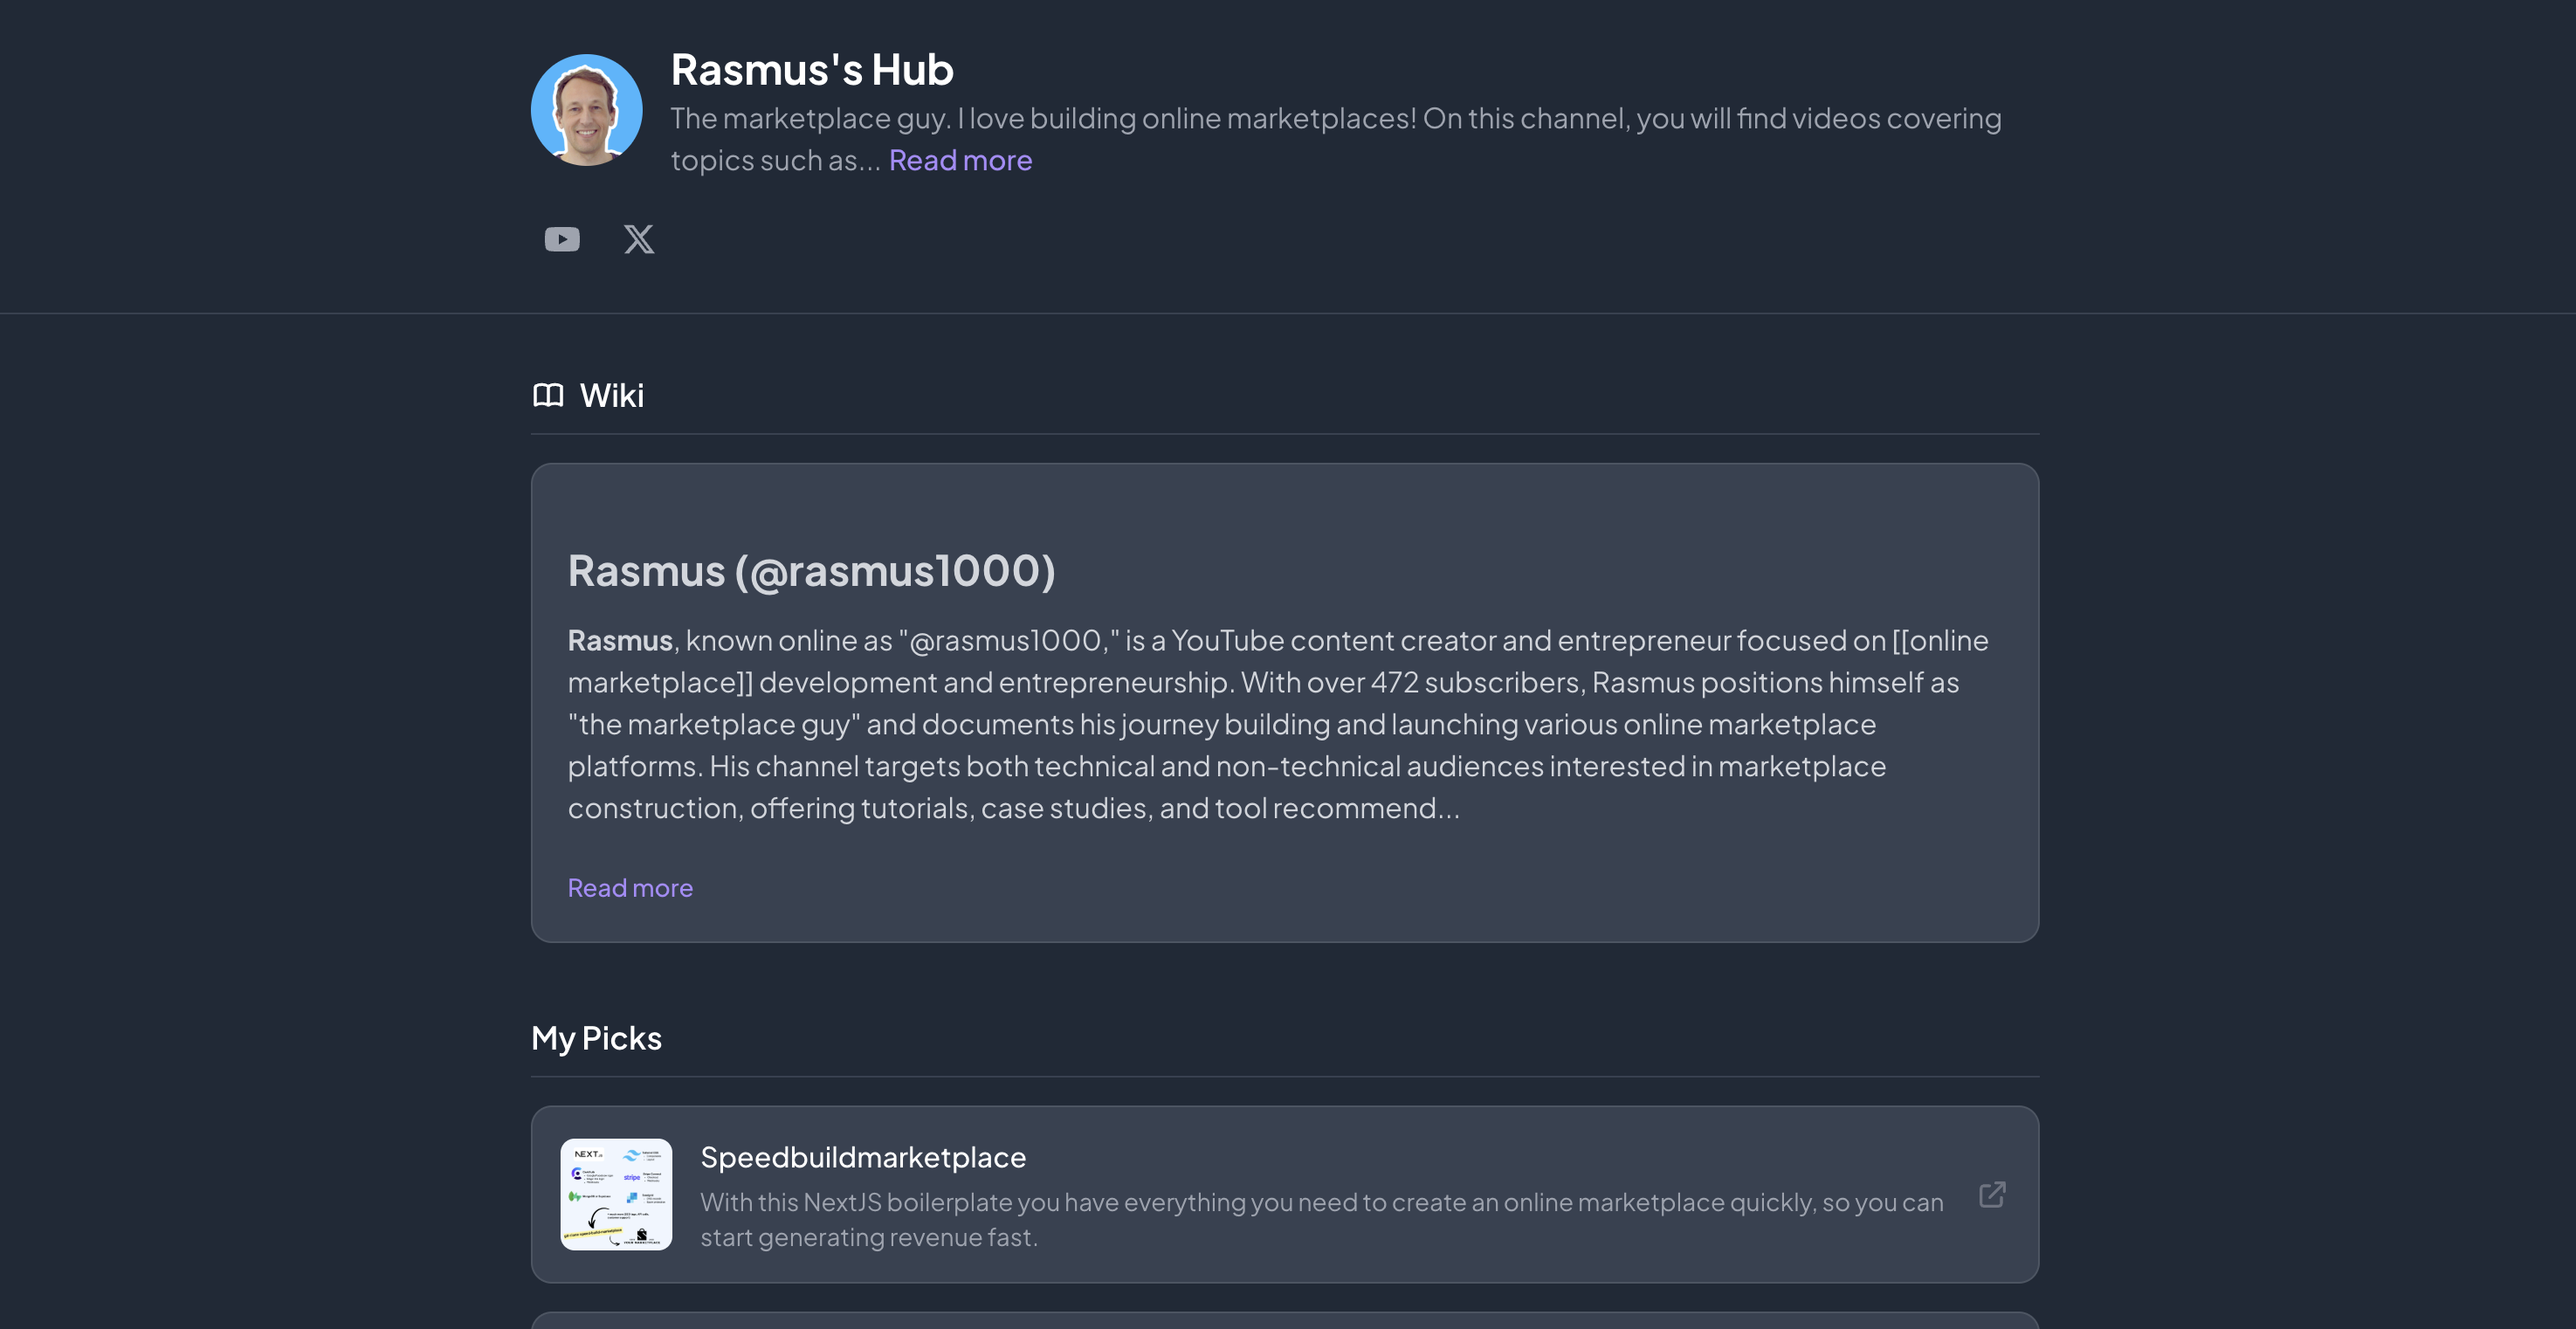Click the external link icon on Speedbuildmarketplace
The image size is (2576, 1329).
pos(1992,1194)
